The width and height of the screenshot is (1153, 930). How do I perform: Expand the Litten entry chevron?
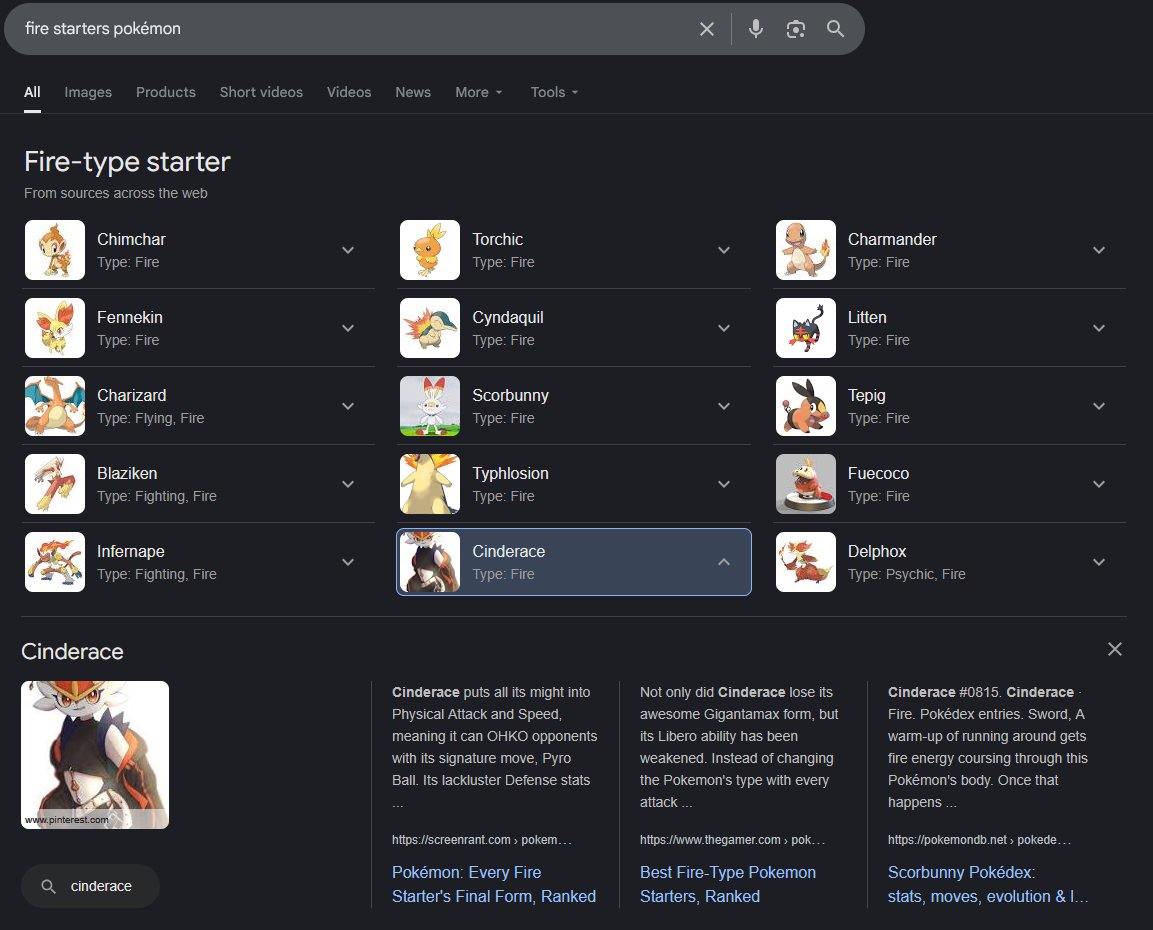point(1099,328)
